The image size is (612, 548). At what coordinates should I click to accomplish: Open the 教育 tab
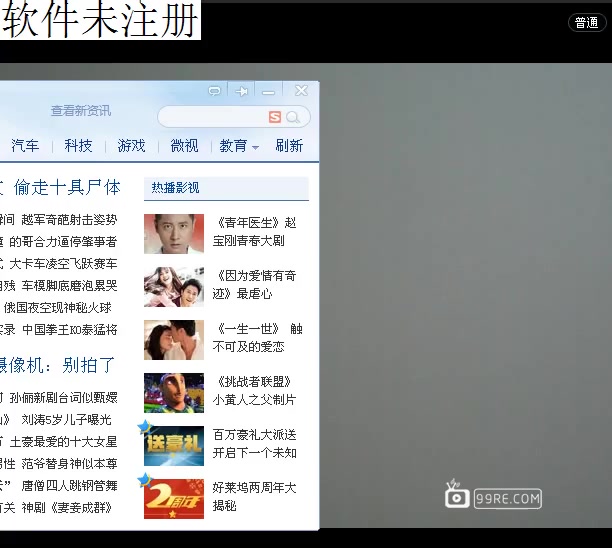pos(233,146)
